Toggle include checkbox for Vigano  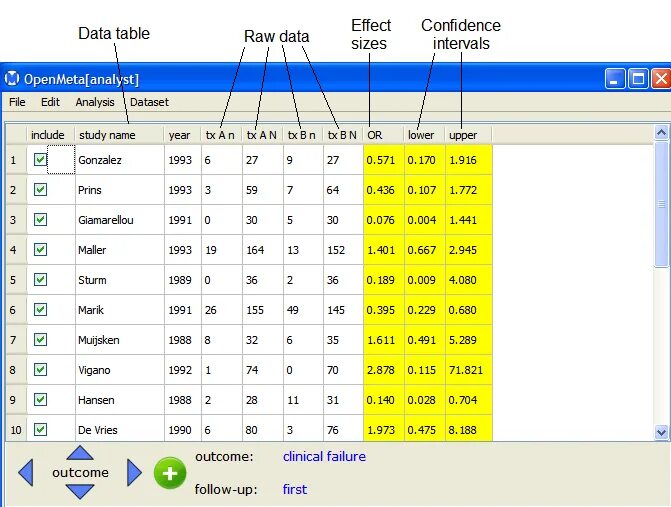point(40,370)
